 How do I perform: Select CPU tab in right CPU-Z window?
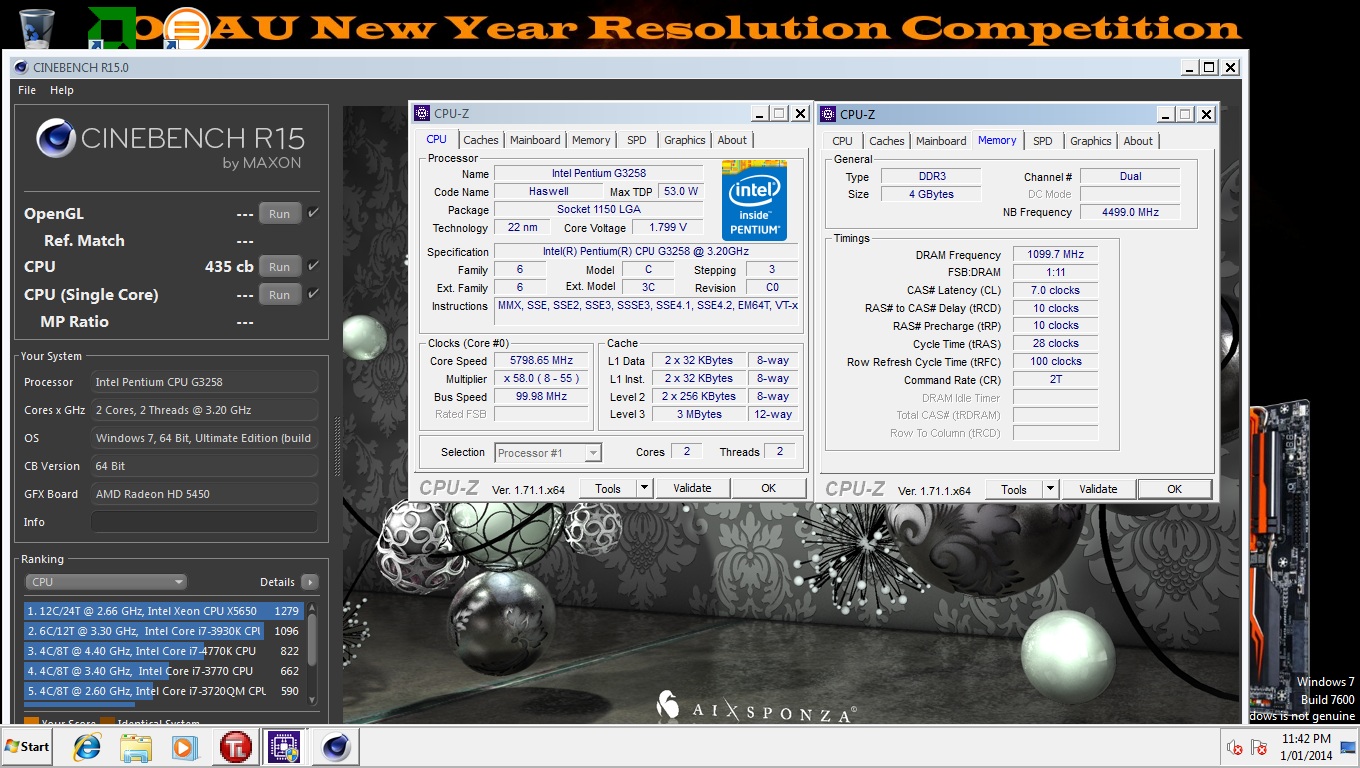click(843, 141)
